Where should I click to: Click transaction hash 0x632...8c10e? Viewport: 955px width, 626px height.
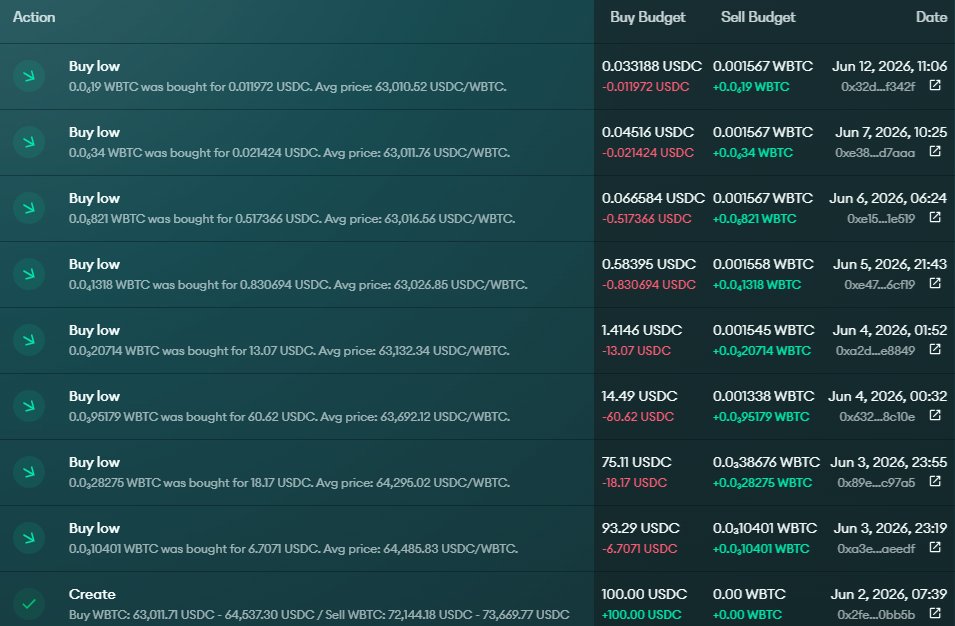click(x=877, y=417)
